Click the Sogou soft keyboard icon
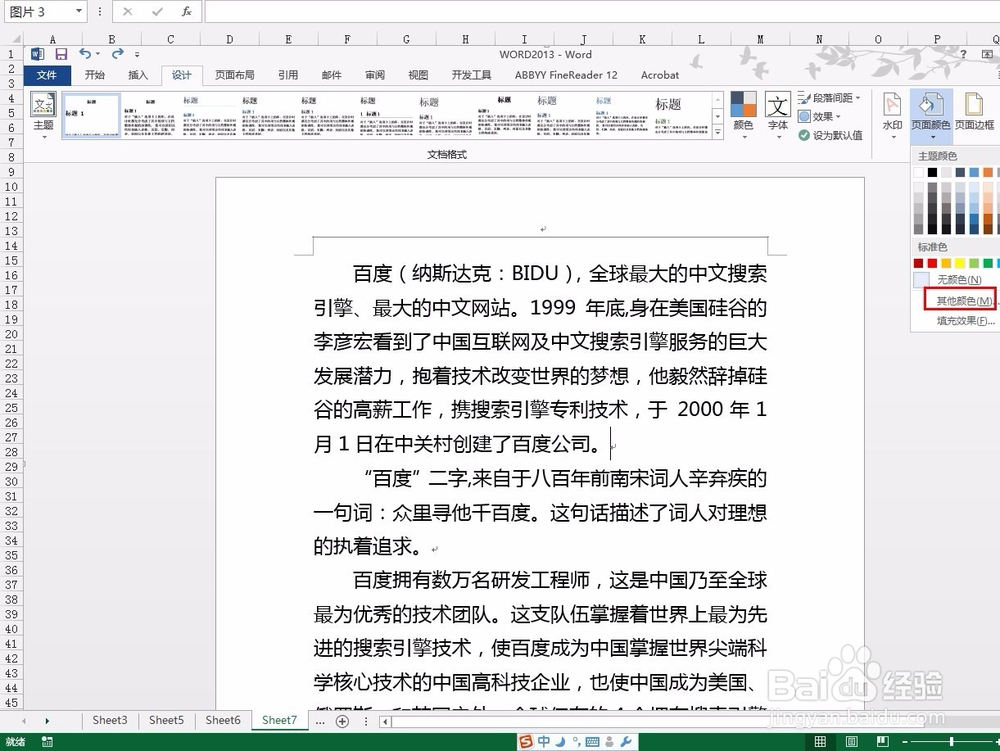This screenshot has height=751, width=1000. pyautogui.click(x=592, y=741)
